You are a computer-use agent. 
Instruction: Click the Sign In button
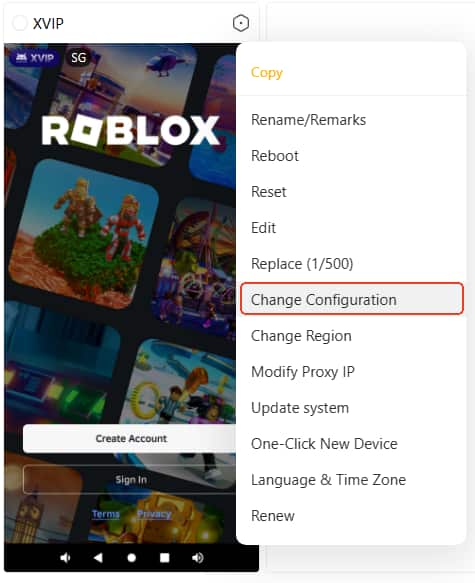tap(131, 480)
